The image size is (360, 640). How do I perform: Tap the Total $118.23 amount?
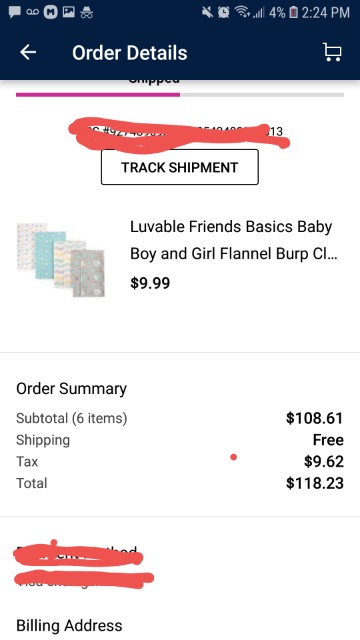[x=315, y=483]
